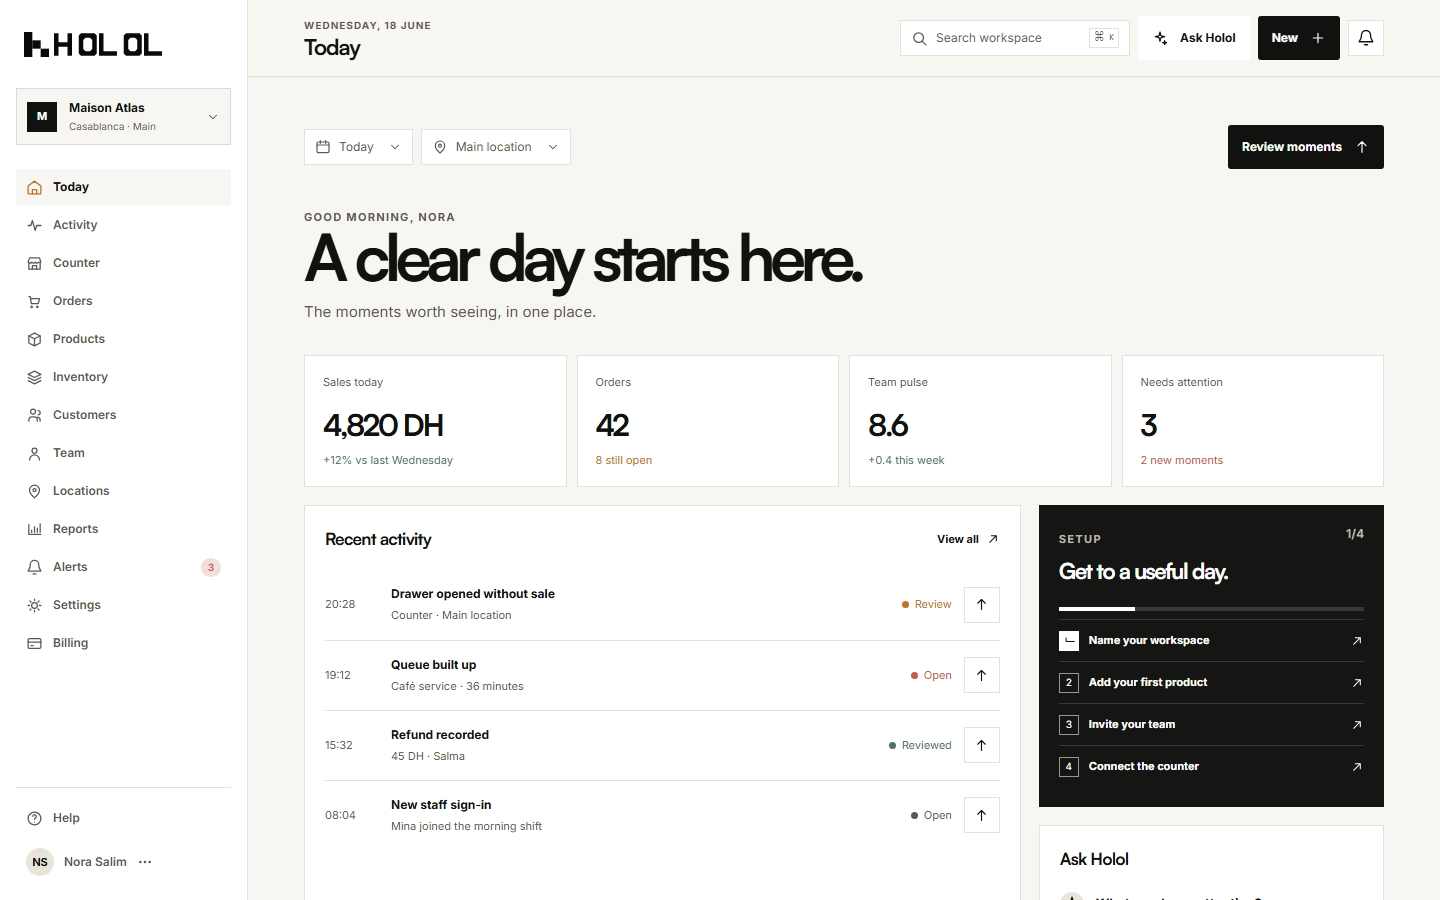Click the Ask Holol button
Image resolution: width=1440 pixels, height=900 pixels.
1194,38
